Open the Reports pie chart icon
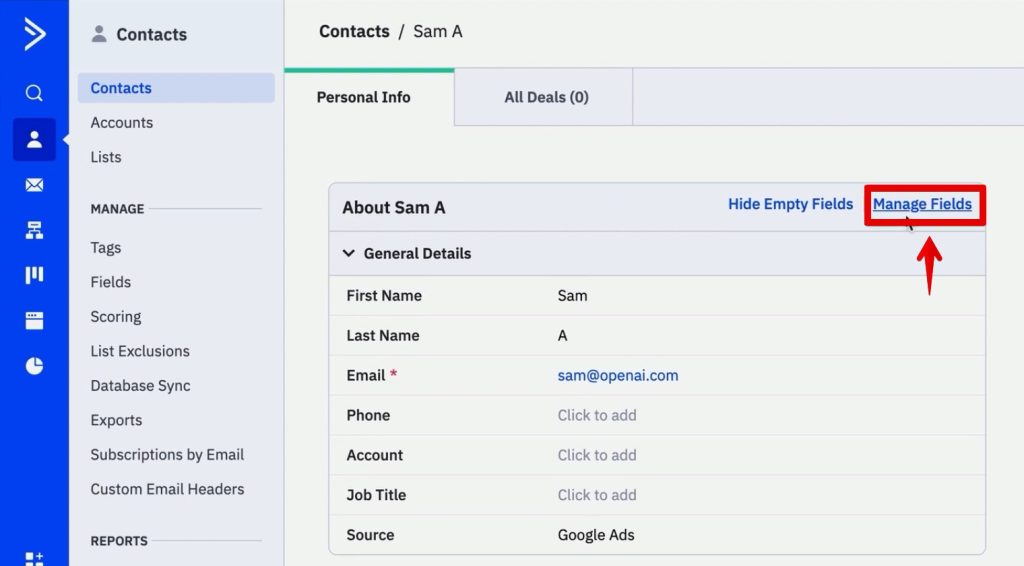 pyautogui.click(x=34, y=366)
